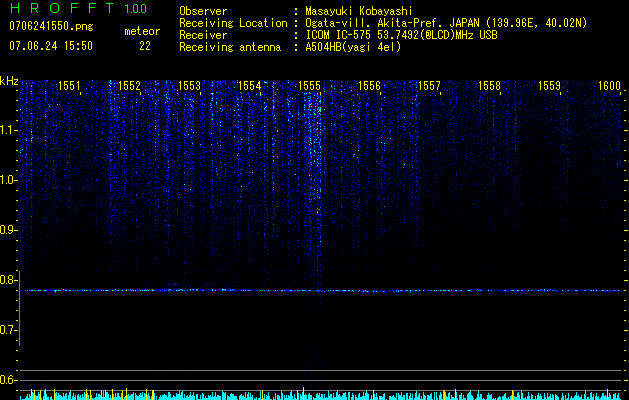Click the 0.6 kHz axis label
629x400 pixels.
8,380
